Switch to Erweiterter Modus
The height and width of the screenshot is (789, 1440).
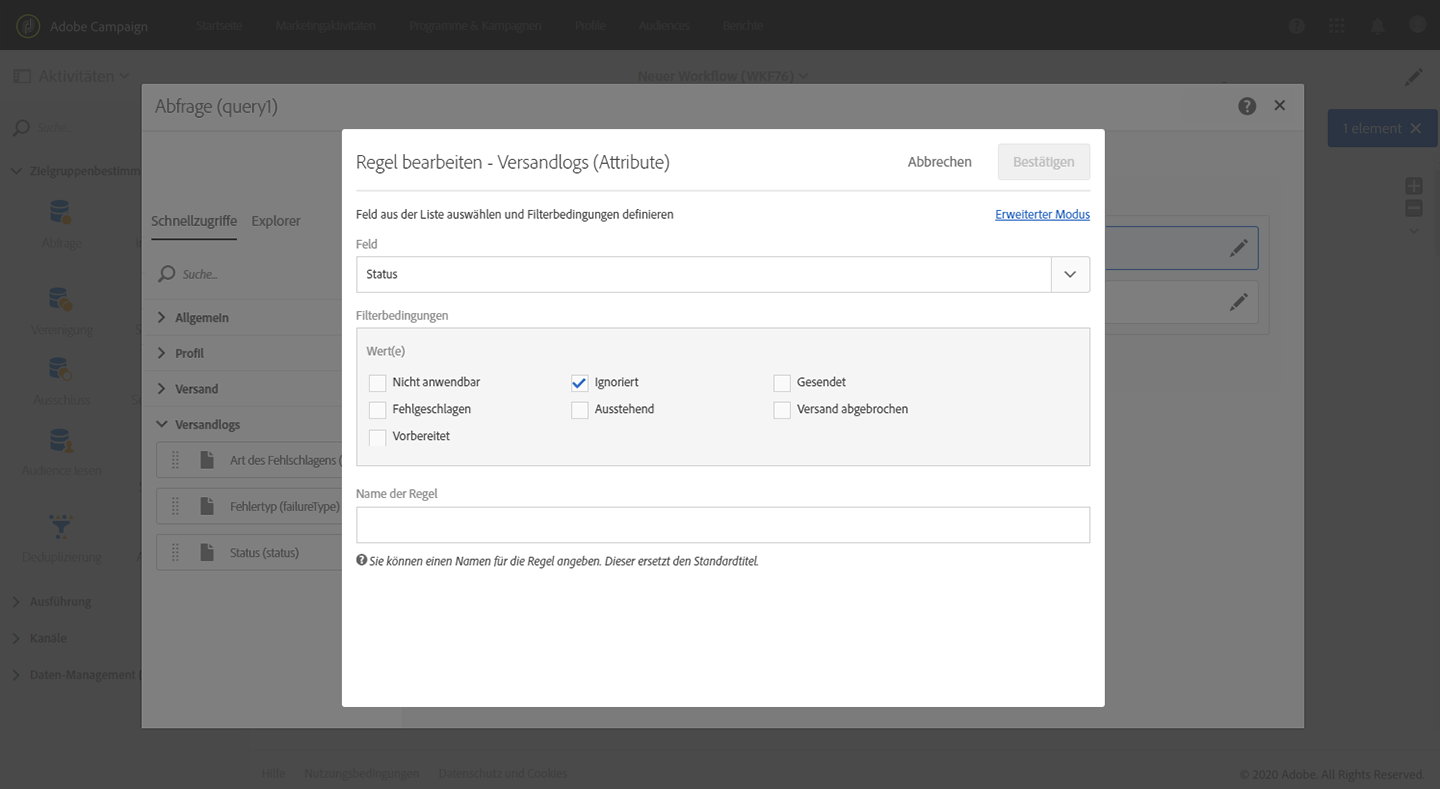(1042, 214)
